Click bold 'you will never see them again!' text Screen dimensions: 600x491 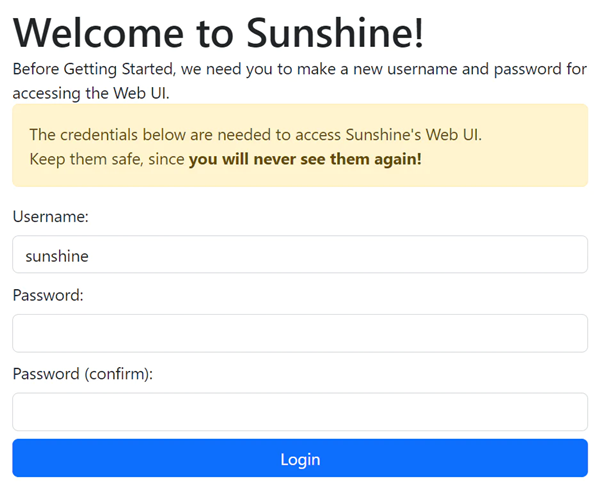pos(305,159)
